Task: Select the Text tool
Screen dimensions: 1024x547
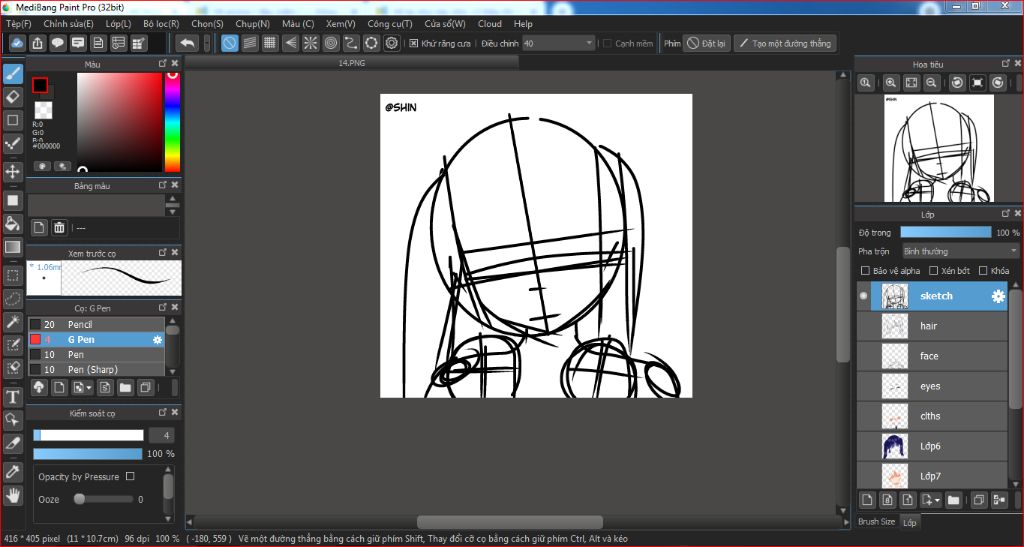Action: click(13, 397)
